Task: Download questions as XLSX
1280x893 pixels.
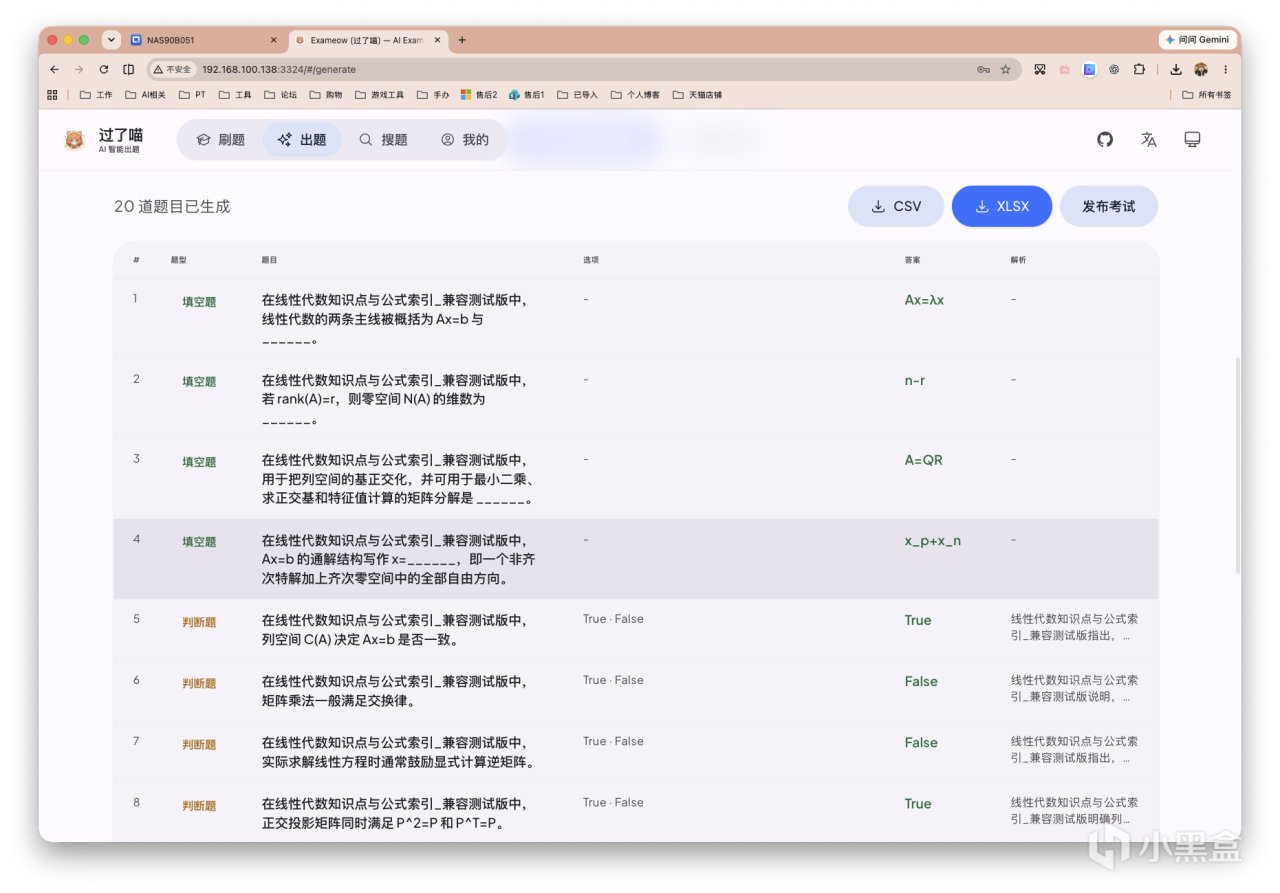Action: point(1003,206)
